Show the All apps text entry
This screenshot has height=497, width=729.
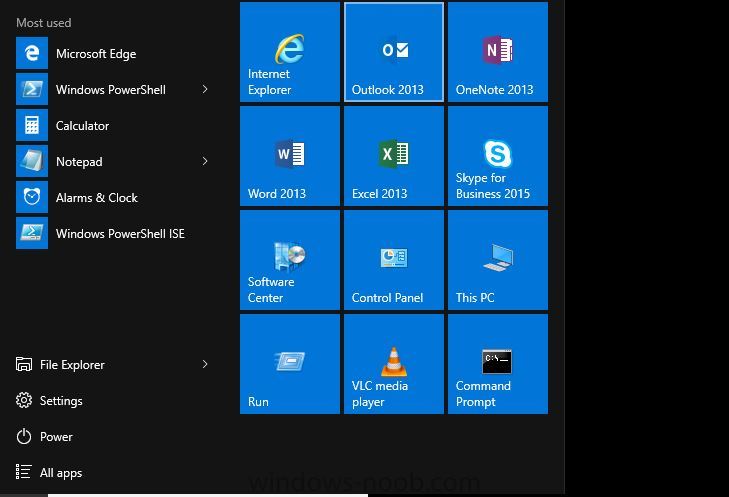click(x=61, y=473)
